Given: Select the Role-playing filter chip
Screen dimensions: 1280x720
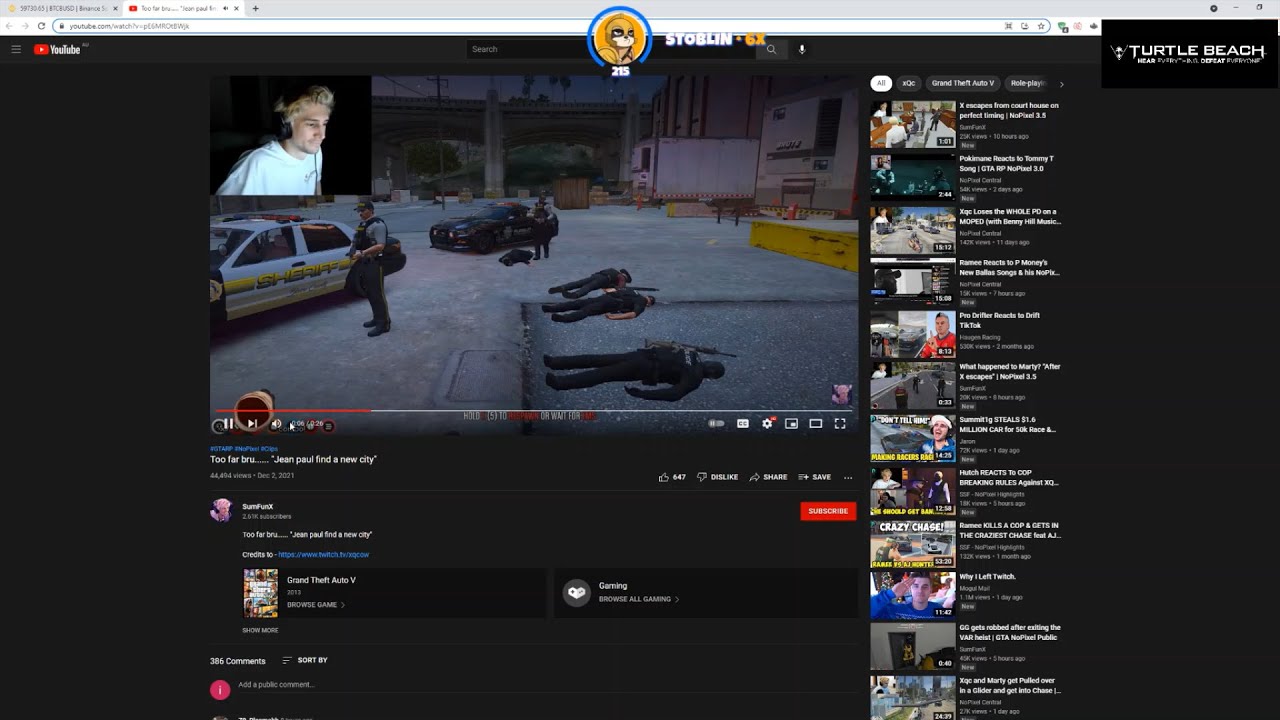Looking at the screenshot, I should tap(1027, 83).
